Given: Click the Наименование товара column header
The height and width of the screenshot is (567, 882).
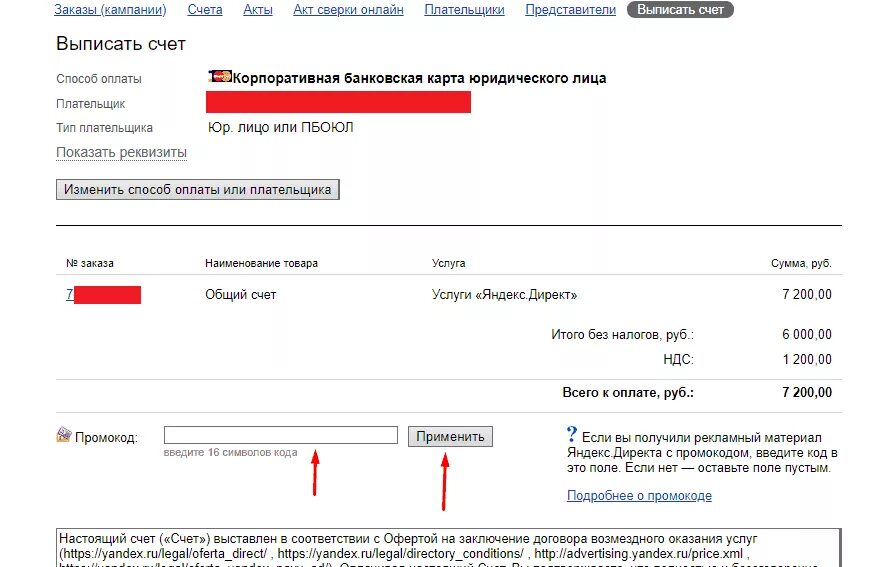Looking at the screenshot, I should pos(262,263).
